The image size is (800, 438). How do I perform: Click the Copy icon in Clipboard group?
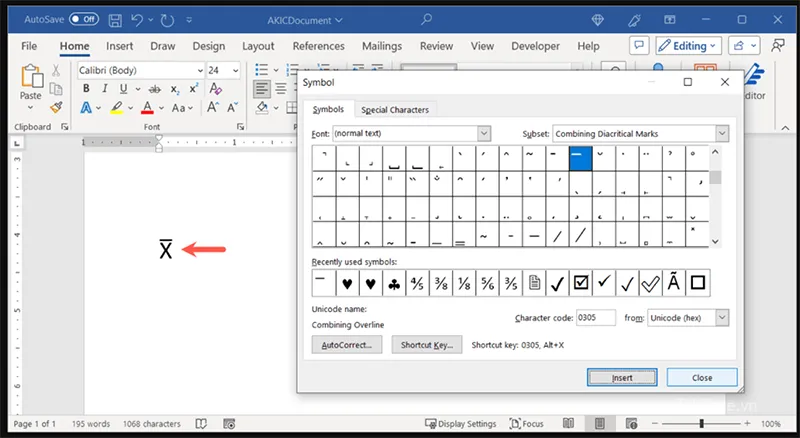point(56,89)
